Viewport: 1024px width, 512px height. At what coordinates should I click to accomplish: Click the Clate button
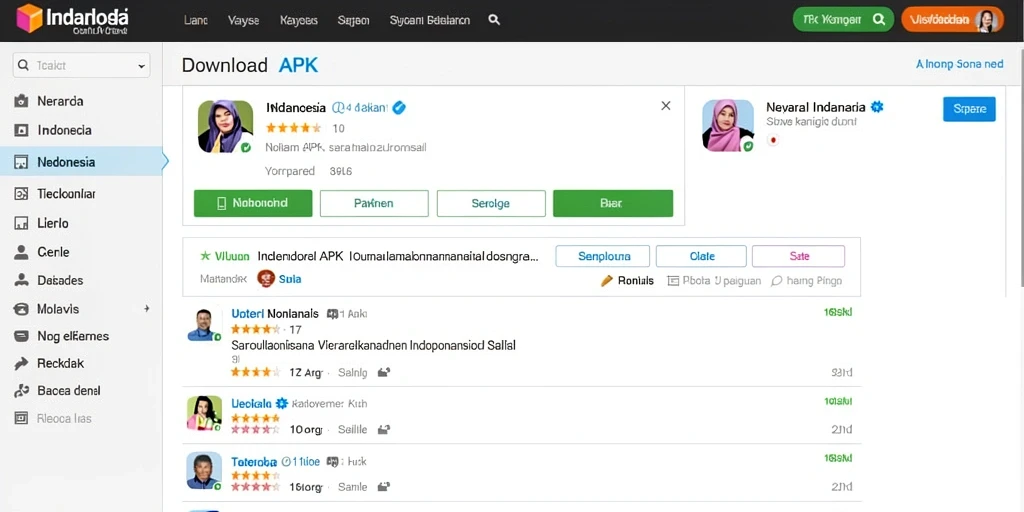(x=701, y=257)
